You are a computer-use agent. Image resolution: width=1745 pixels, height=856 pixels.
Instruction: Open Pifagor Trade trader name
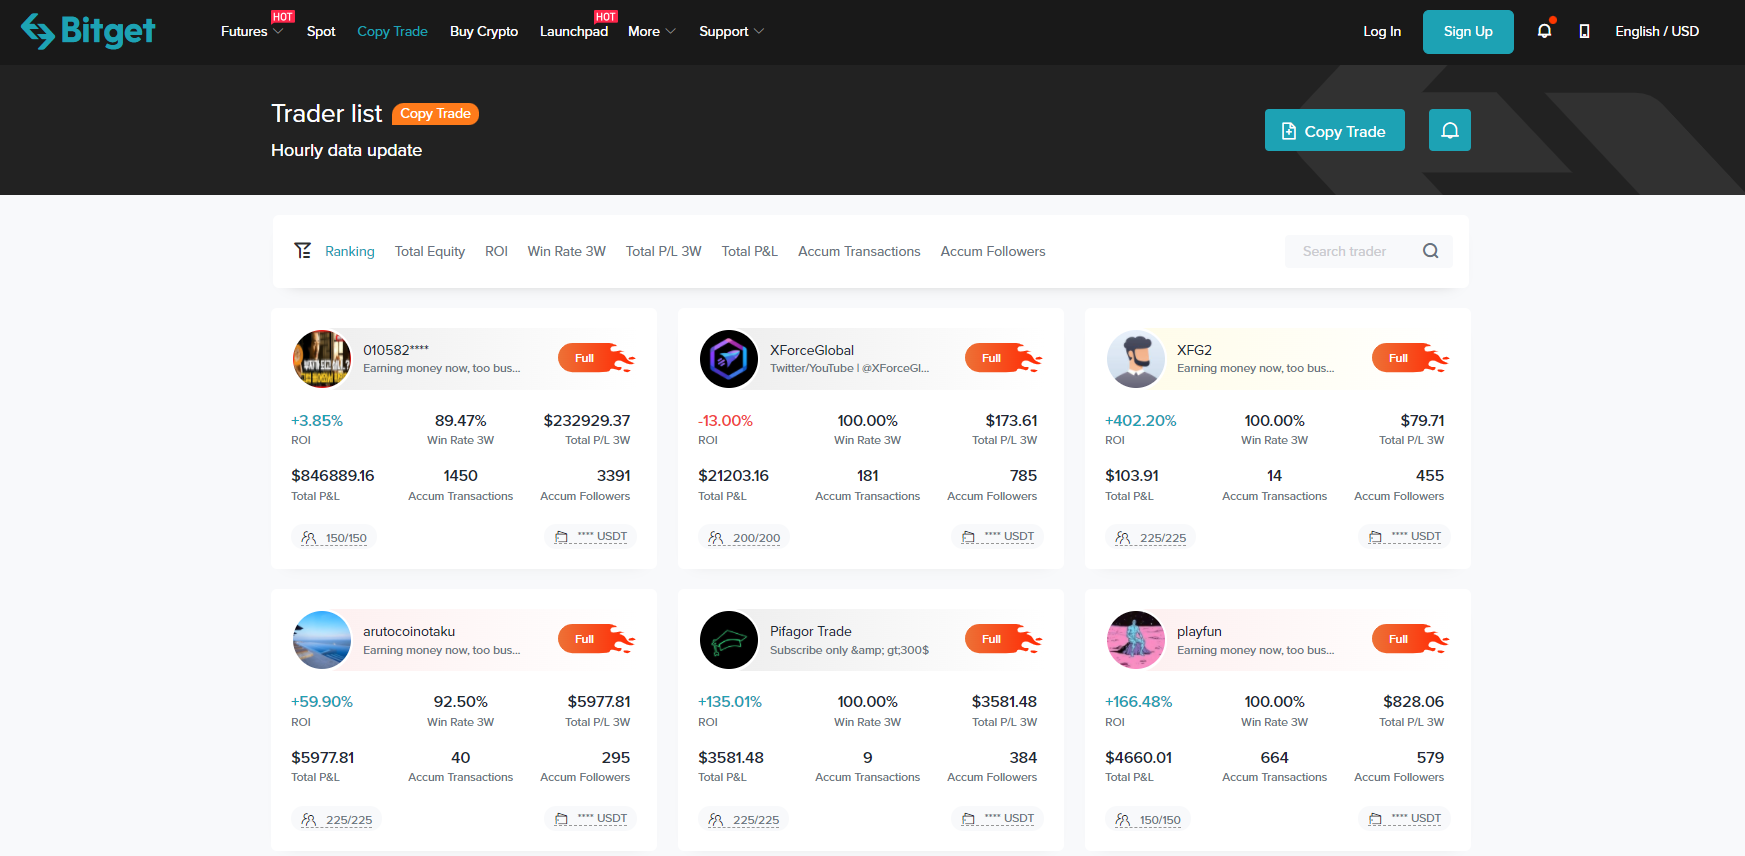pos(811,631)
